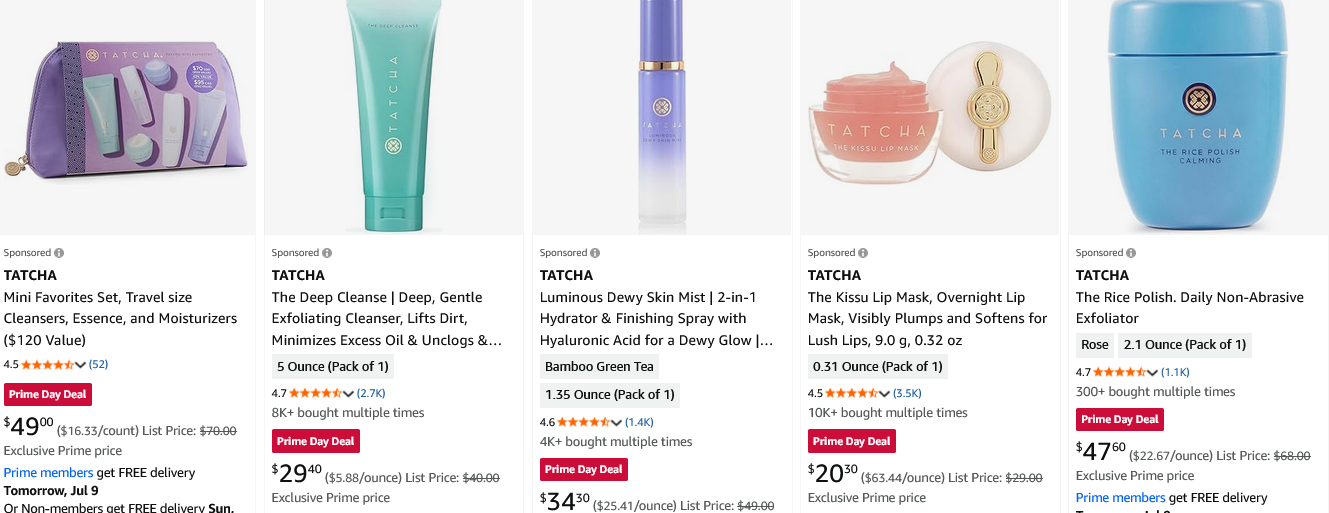The height and width of the screenshot is (513, 1329).
Task: Click star rating icons for The Deep Cleanse
Action: click(315, 393)
